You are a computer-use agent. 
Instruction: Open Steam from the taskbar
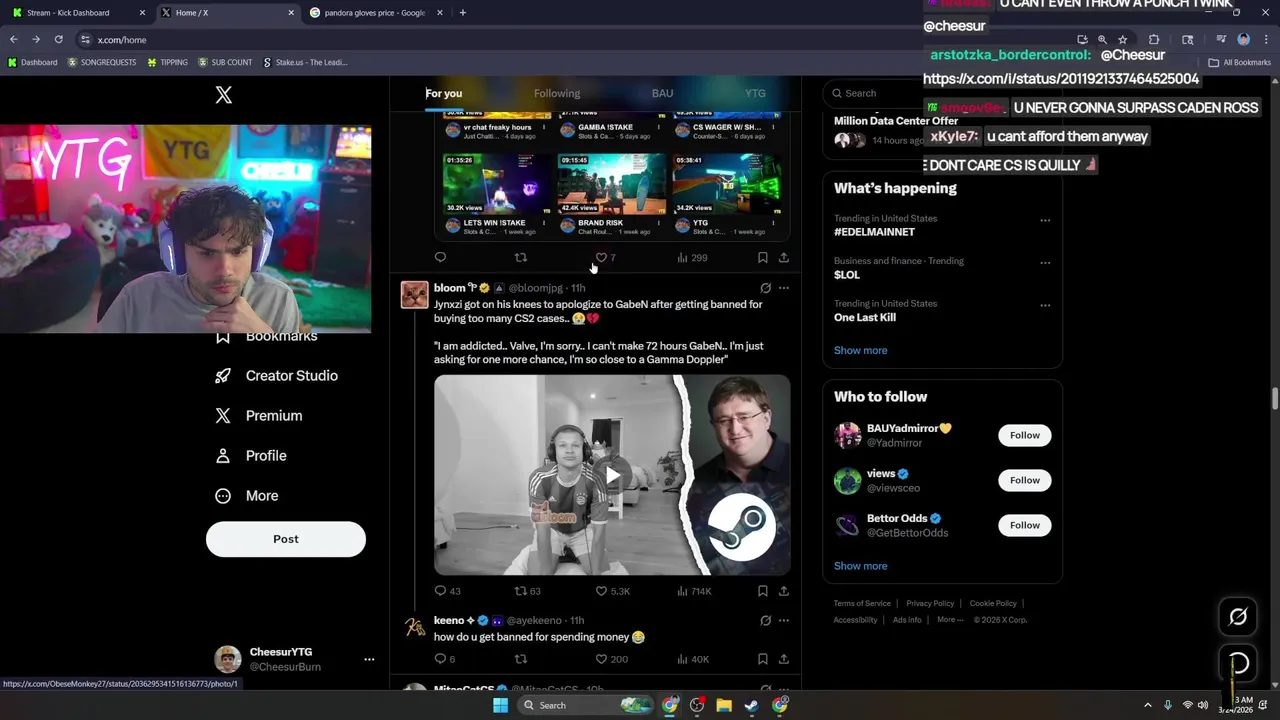click(751, 705)
